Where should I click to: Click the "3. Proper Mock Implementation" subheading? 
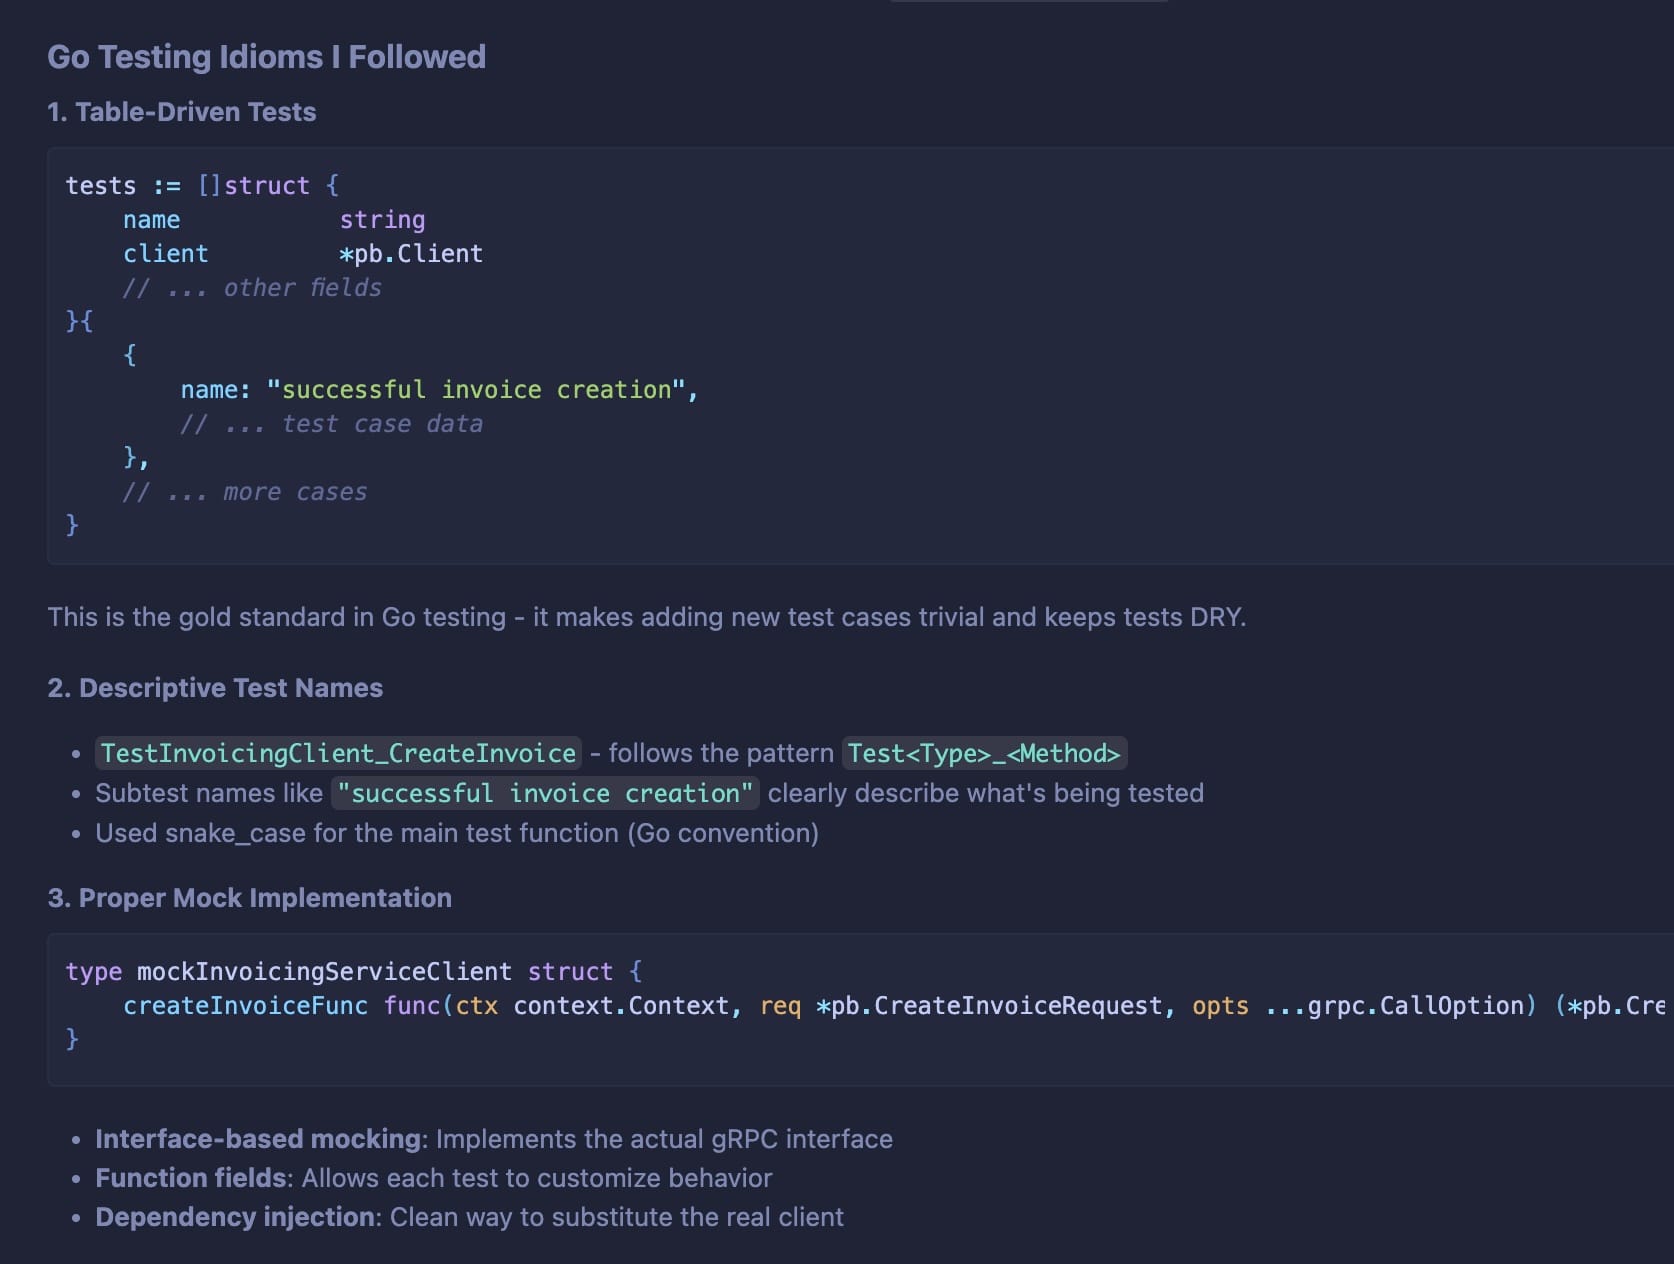click(249, 898)
